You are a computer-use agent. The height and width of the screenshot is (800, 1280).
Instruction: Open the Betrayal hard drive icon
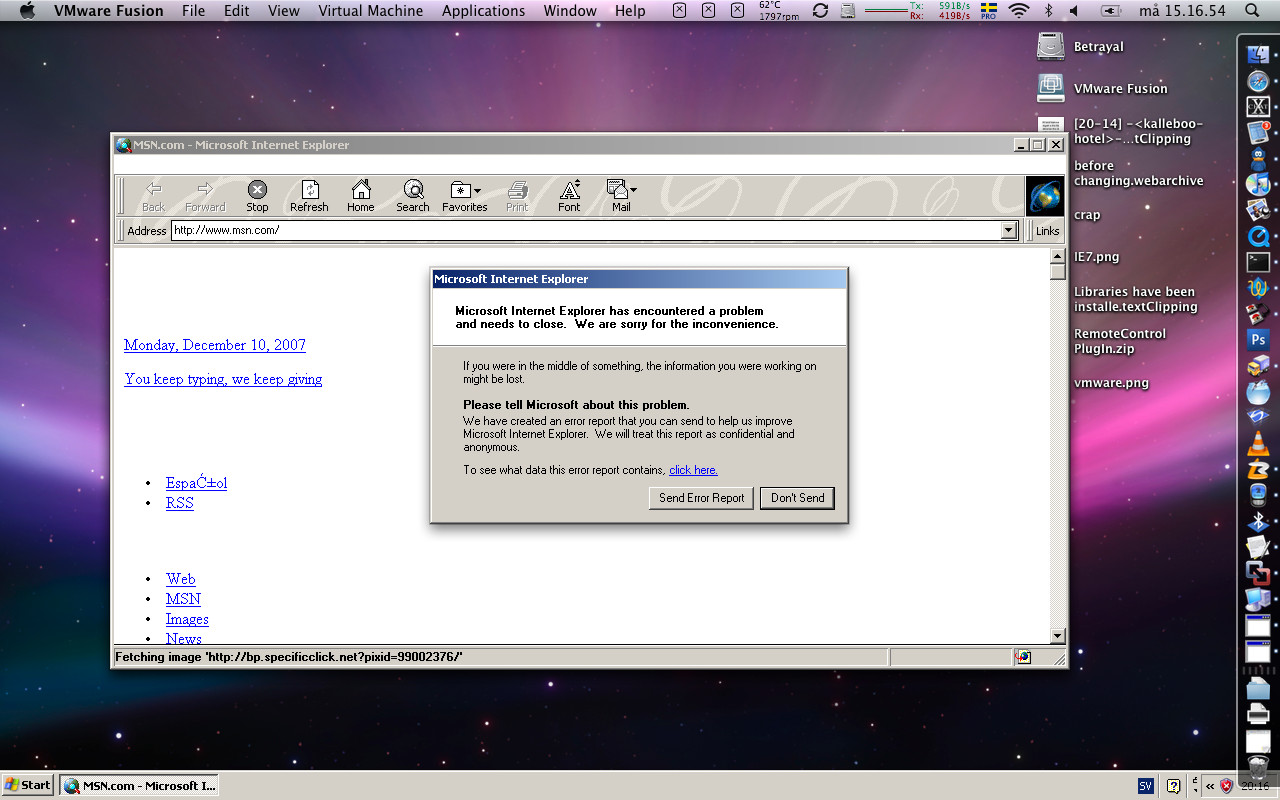tap(1051, 47)
